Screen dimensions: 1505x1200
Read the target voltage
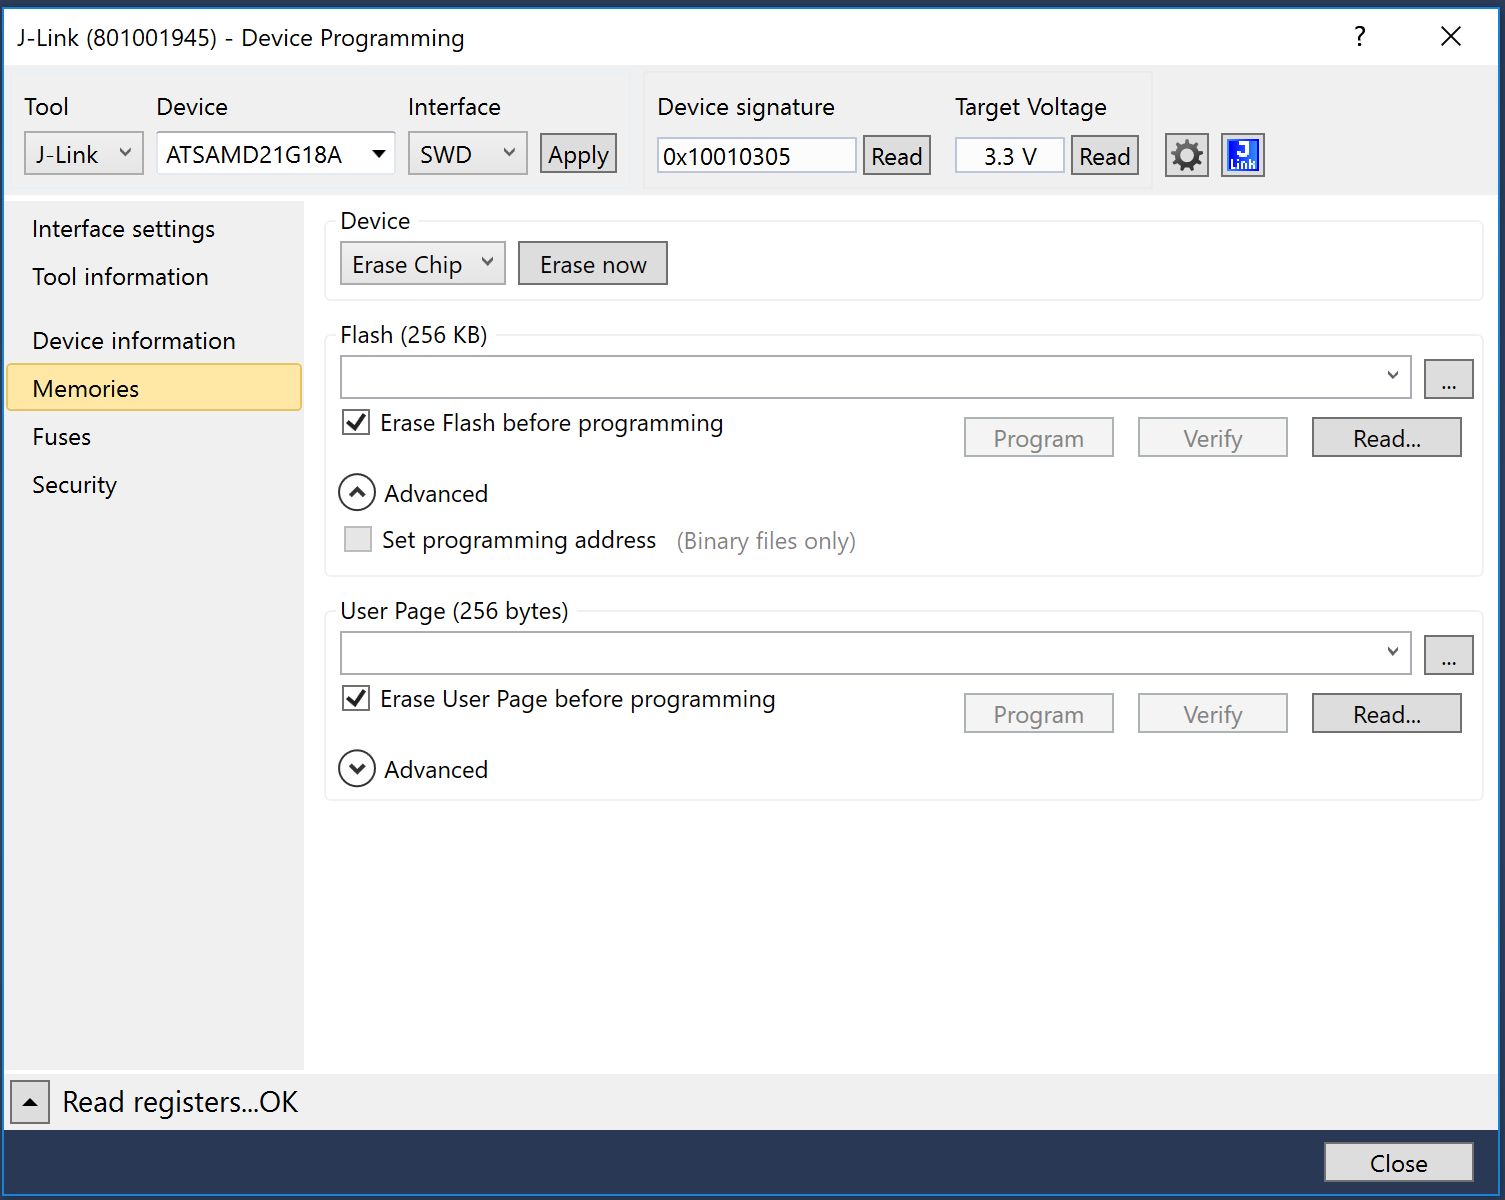1104,156
